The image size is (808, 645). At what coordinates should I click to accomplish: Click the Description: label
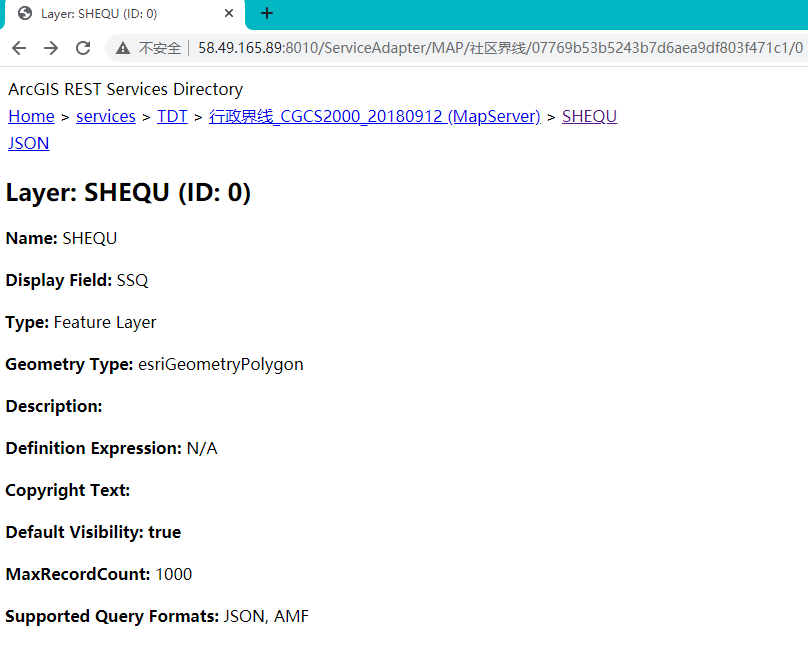coord(54,406)
